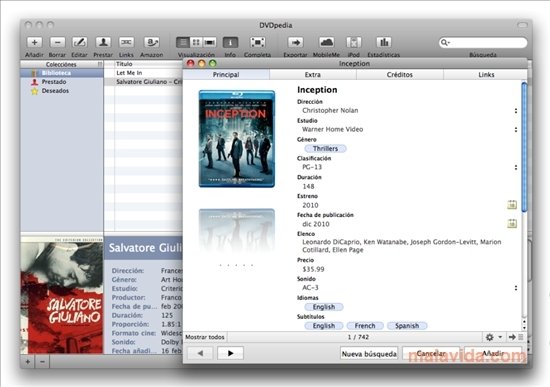Click the $35.99 price value
The width and height of the screenshot is (550, 387).
click(x=313, y=269)
